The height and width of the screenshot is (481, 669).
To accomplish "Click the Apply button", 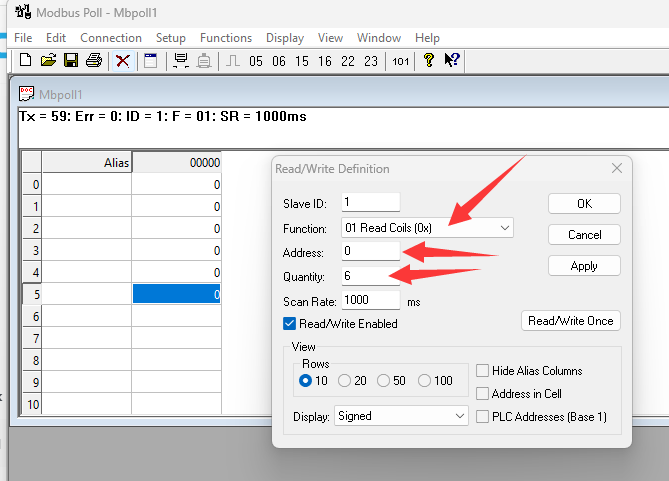I will (x=584, y=266).
